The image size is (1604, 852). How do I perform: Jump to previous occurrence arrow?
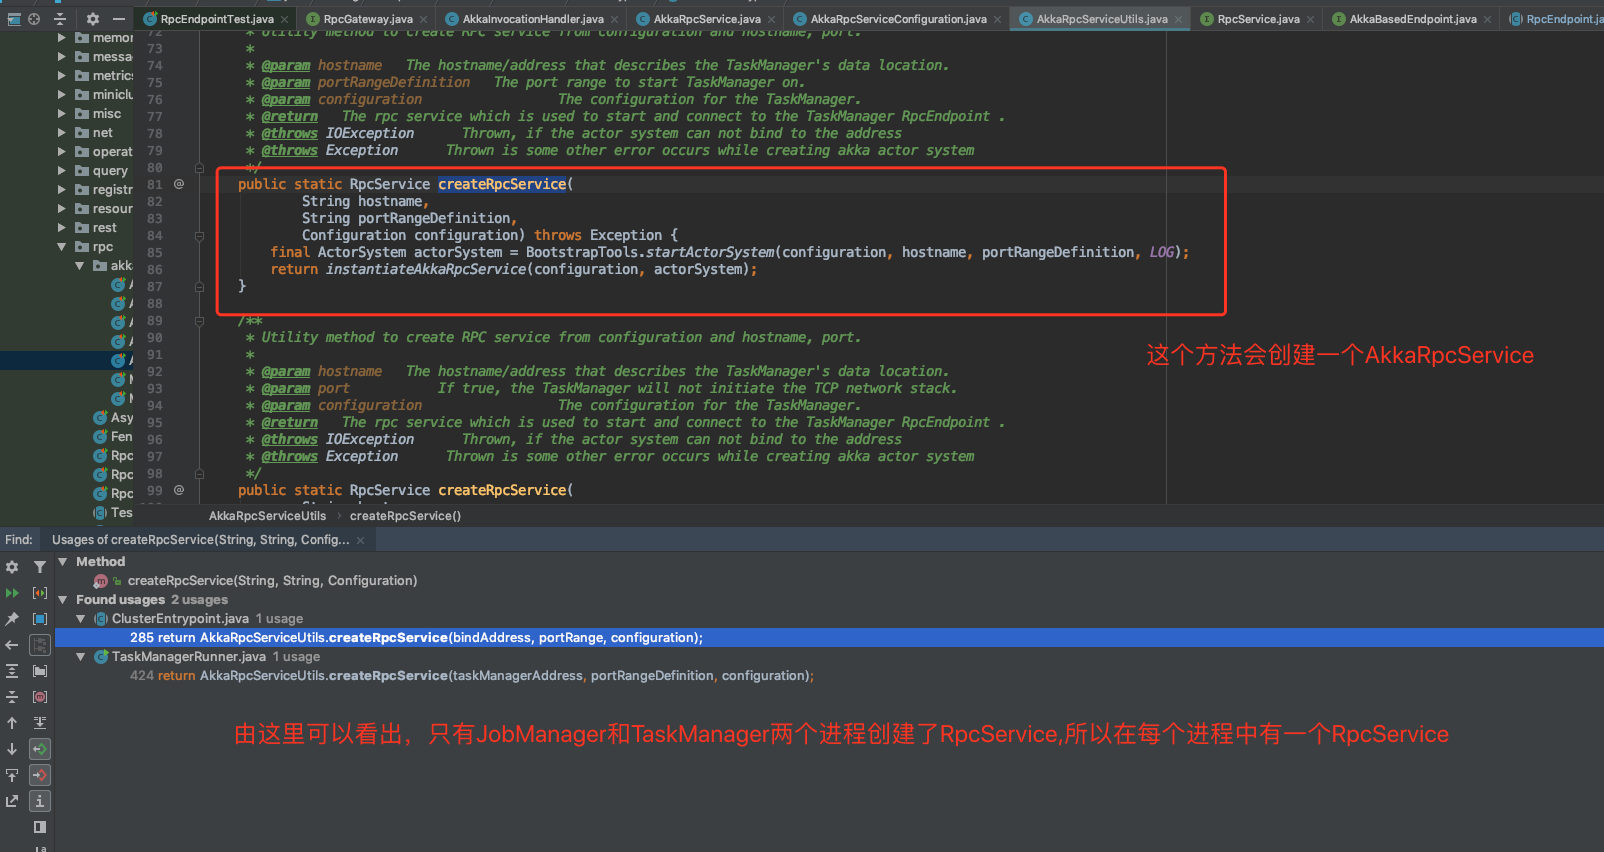12,723
